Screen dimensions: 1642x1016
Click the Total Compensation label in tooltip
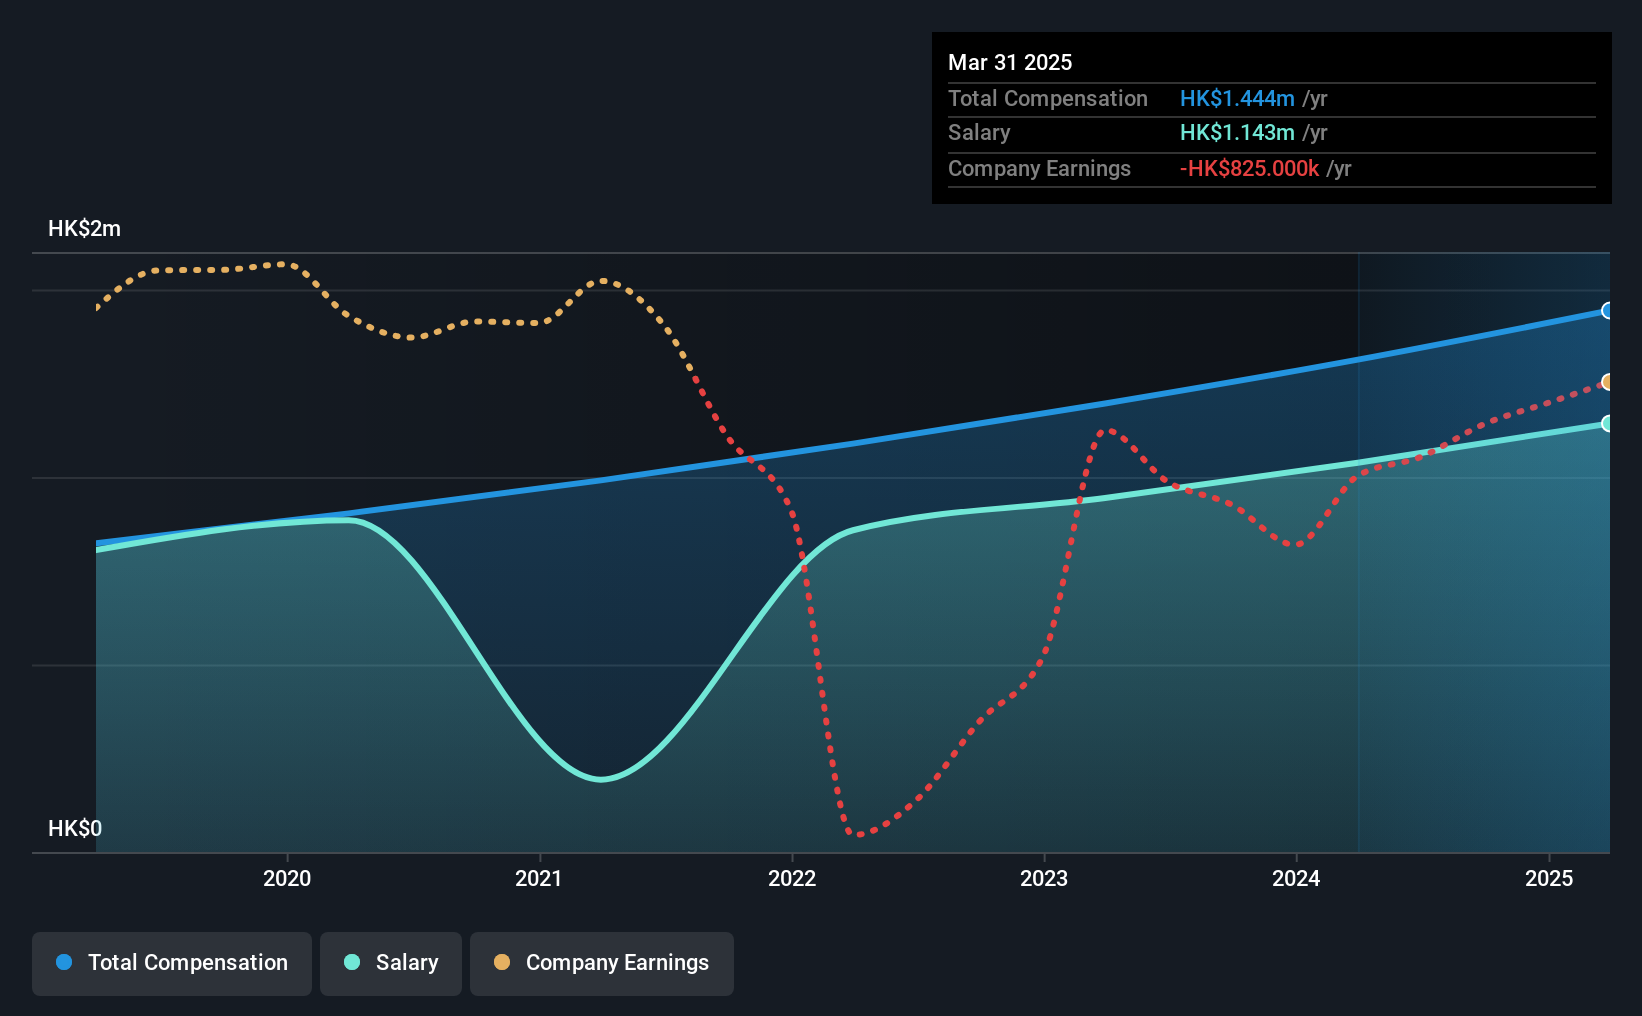pos(1048,99)
